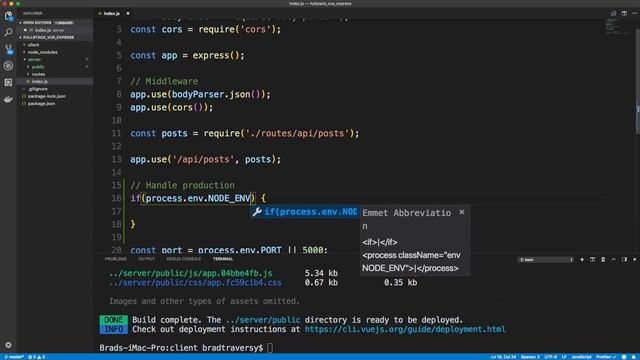Open package.json in the explorer
The image size is (640, 360).
[x=41, y=104]
